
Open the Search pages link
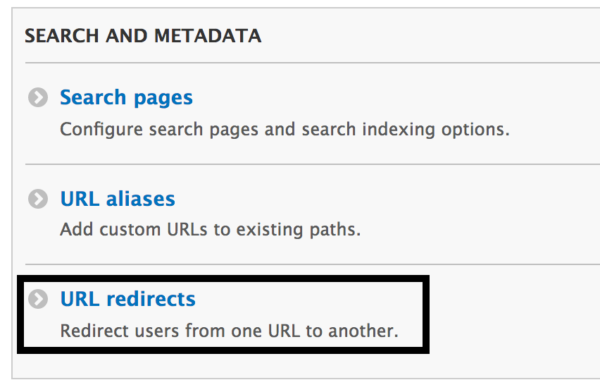click(x=126, y=98)
